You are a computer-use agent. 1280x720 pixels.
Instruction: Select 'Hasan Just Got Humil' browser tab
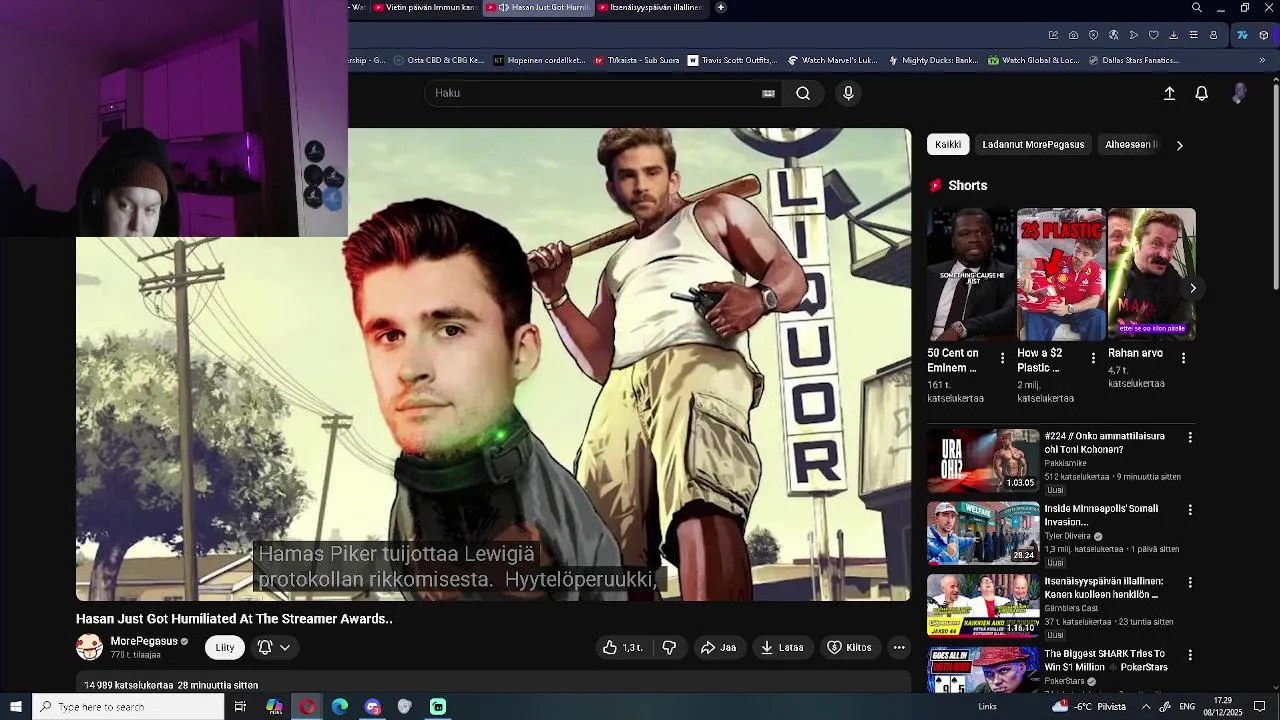[x=538, y=7]
